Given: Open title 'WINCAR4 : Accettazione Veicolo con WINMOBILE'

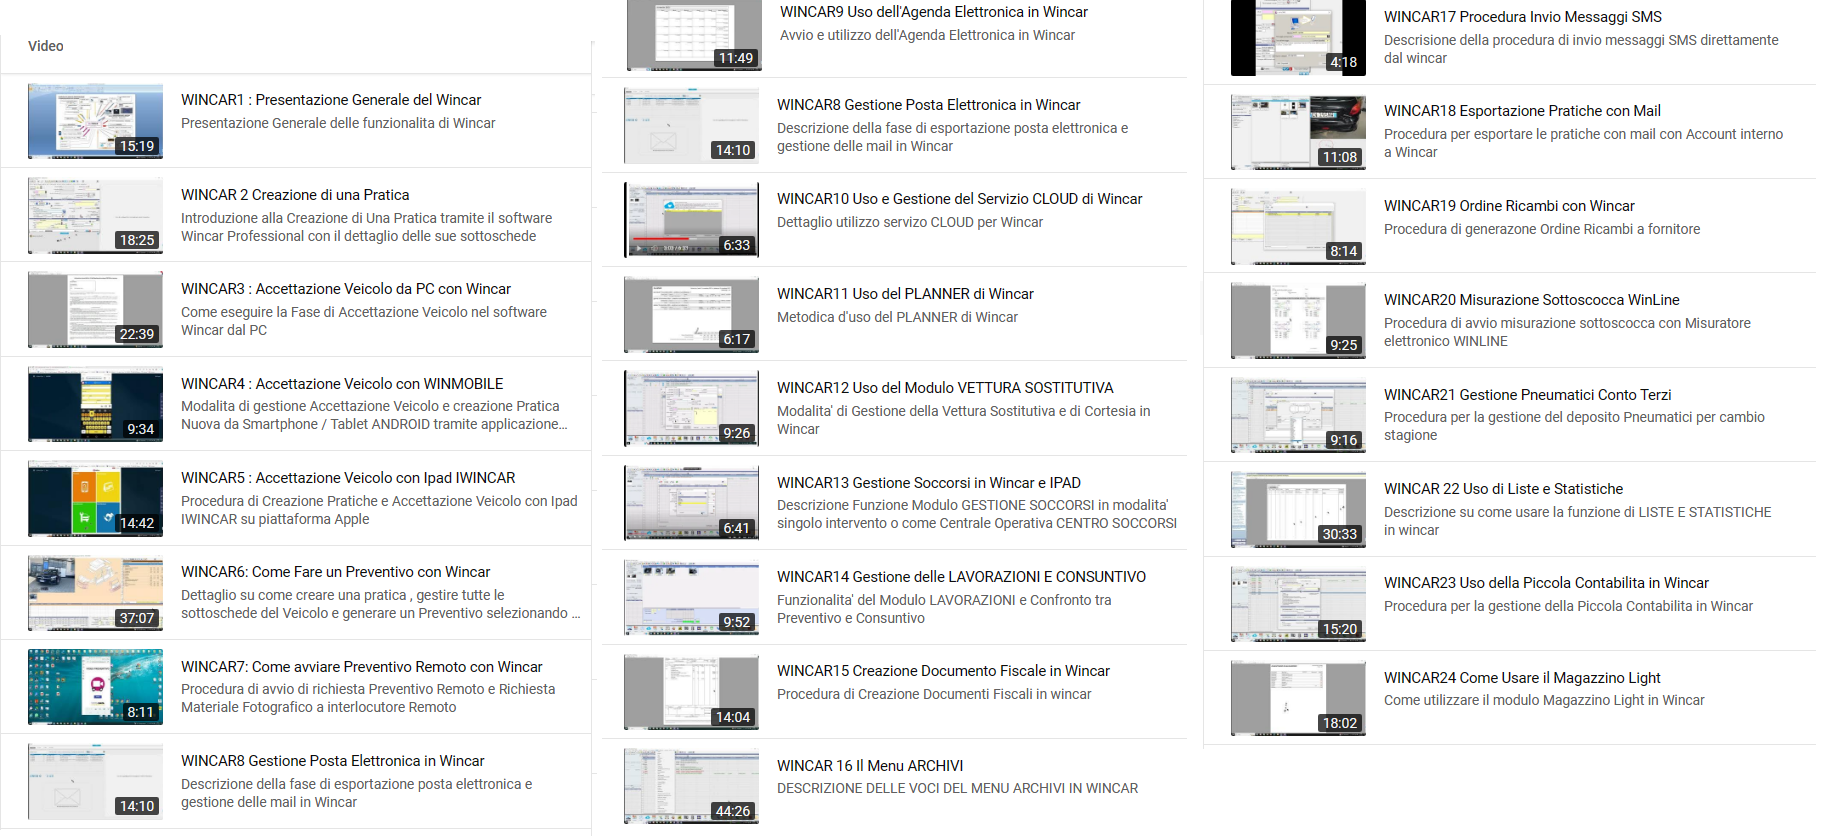Looking at the screenshot, I should point(342,384).
